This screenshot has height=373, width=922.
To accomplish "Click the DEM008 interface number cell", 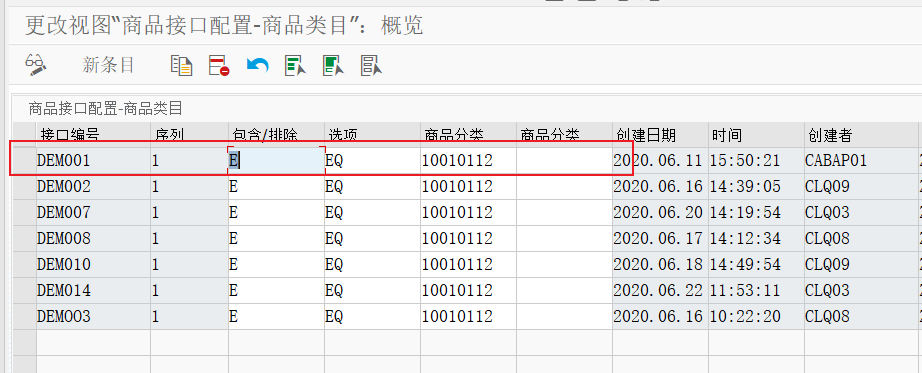I will click(x=93, y=238).
